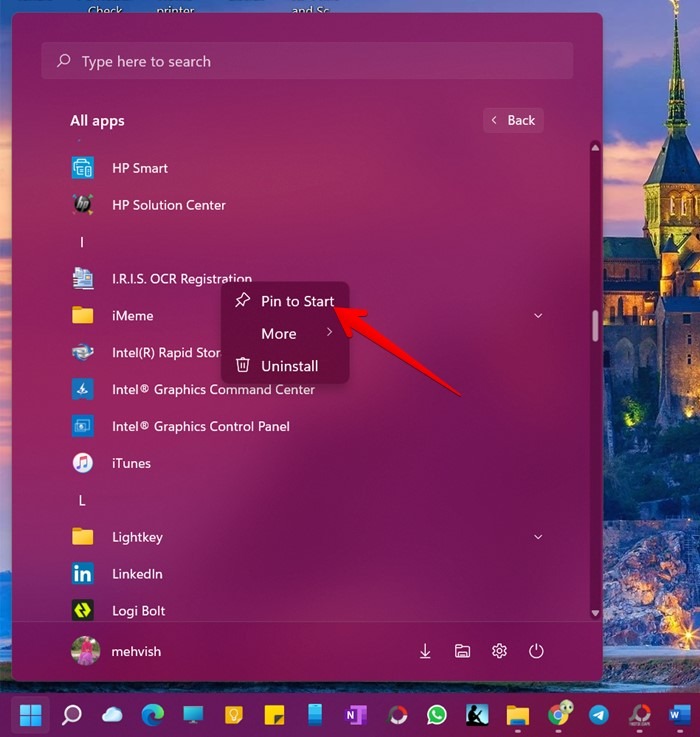700x737 pixels.
Task: Open Microsoft Word on taskbar
Action: click(680, 715)
